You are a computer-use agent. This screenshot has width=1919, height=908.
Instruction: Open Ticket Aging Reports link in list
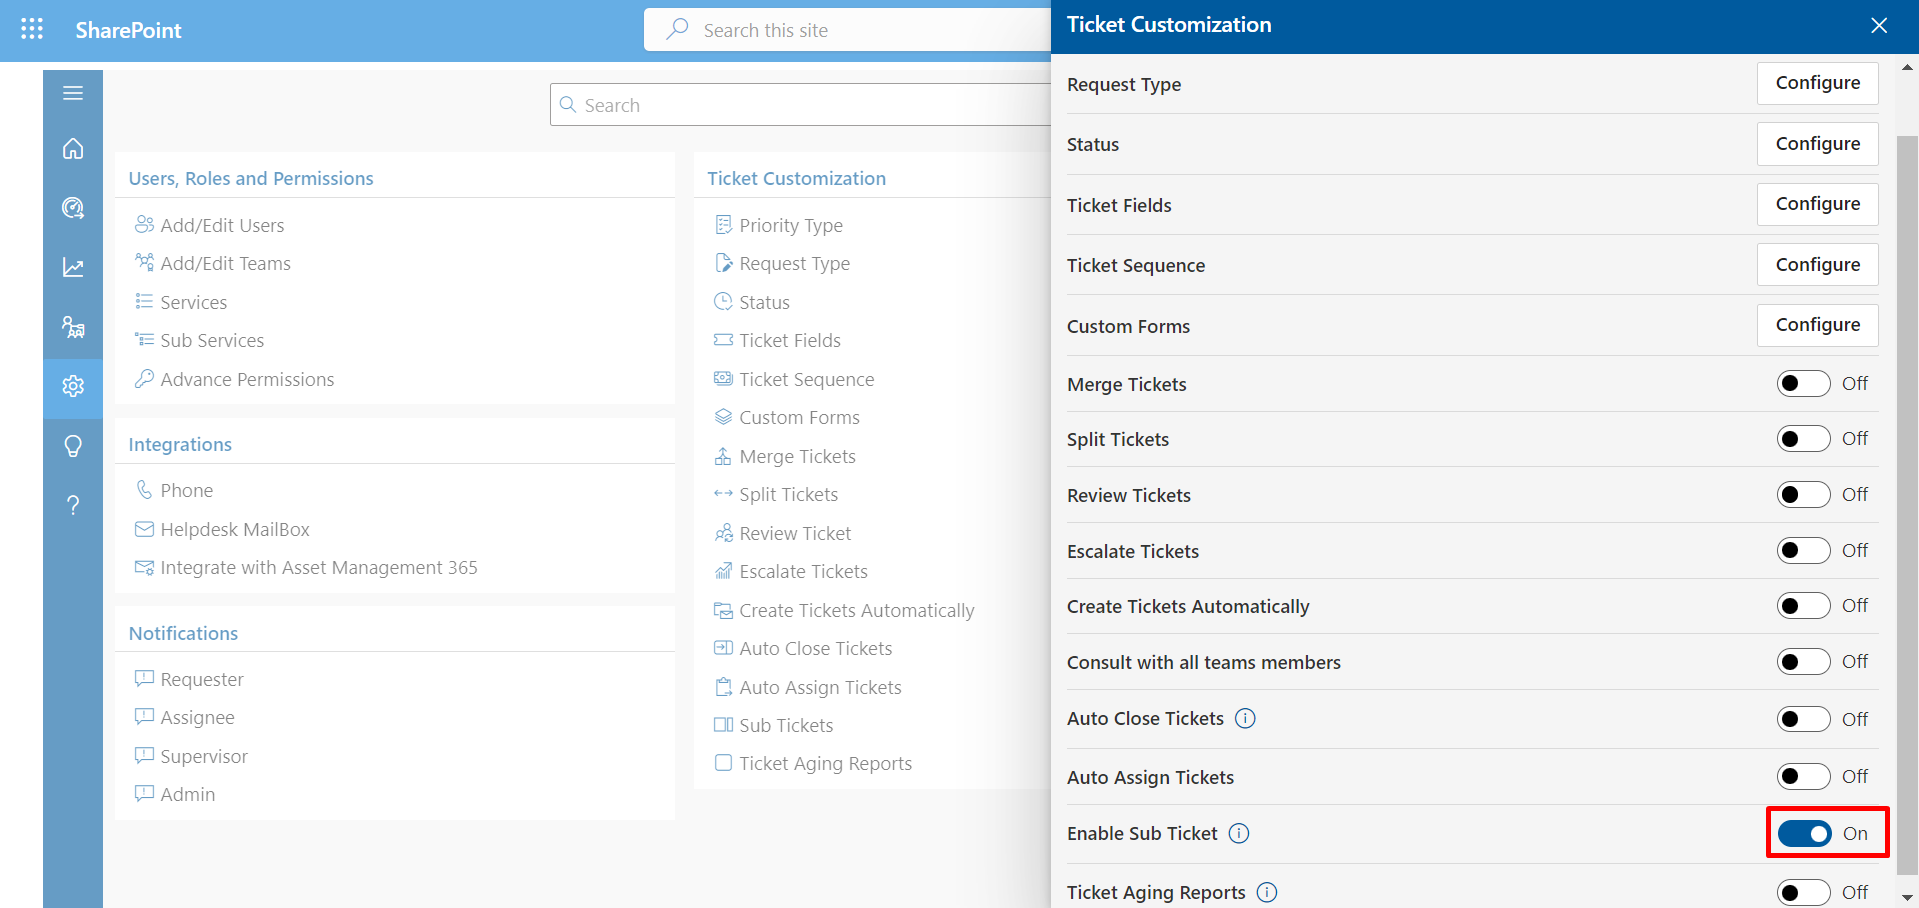coord(826,764)
